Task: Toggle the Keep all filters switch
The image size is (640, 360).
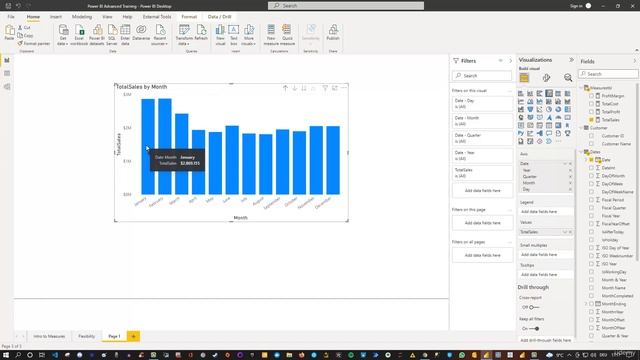Action: click(534, 329)
